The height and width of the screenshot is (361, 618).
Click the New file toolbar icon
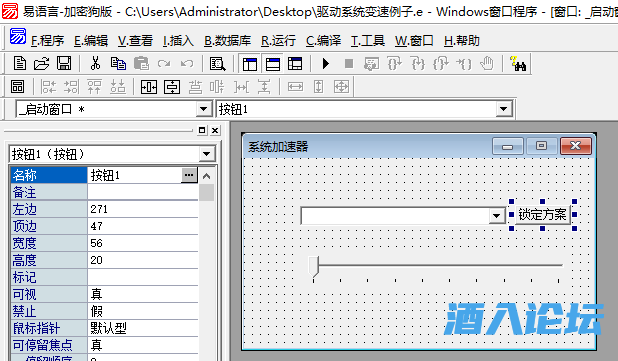(x=19, y=63)
